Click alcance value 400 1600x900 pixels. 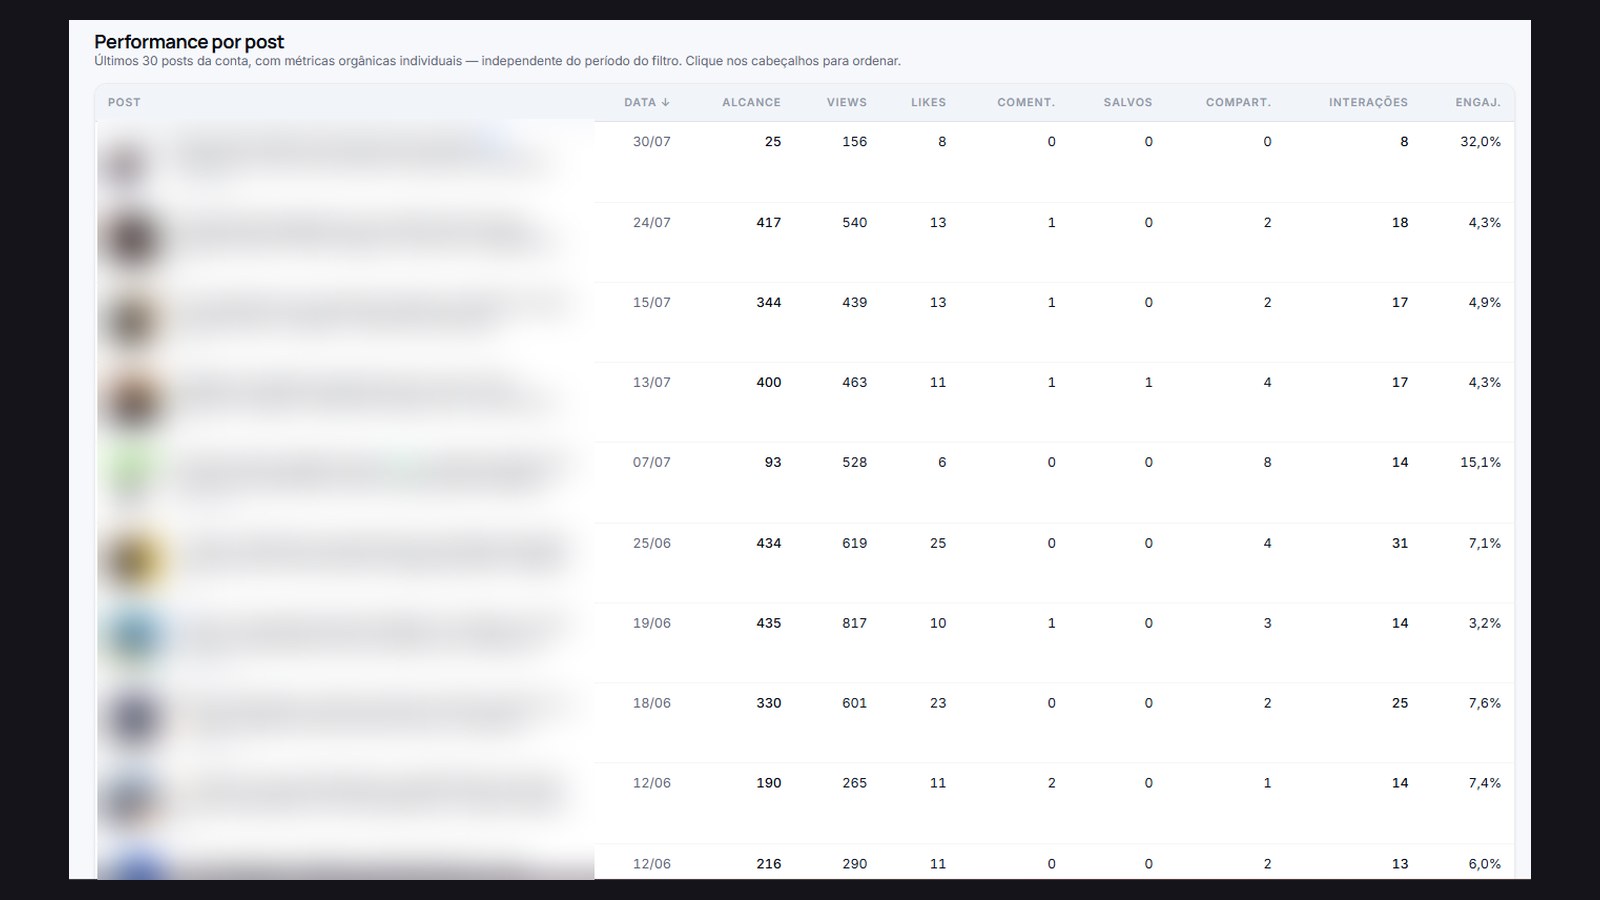tap(769, 382)
